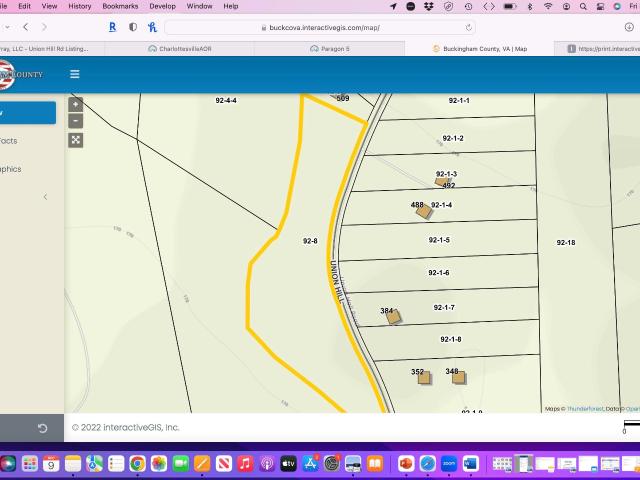This screenshot has height=480, width=640.
Task: Open the hamburger menu in the blue header
Action: (75, 74)
